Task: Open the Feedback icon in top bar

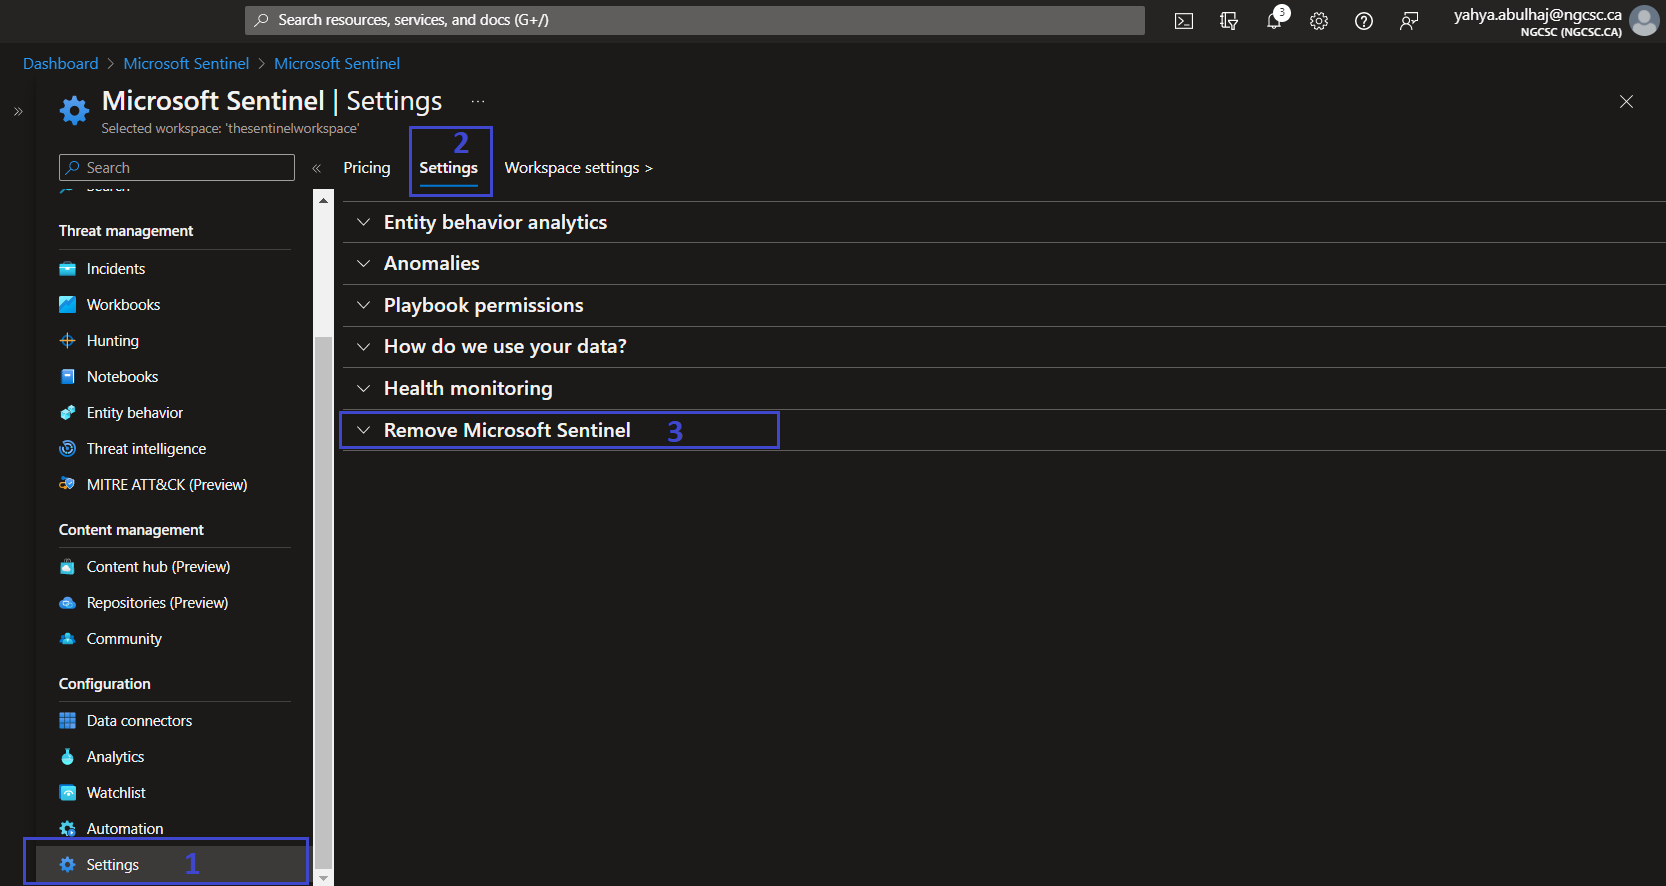Action: (x=1409, y=21)
